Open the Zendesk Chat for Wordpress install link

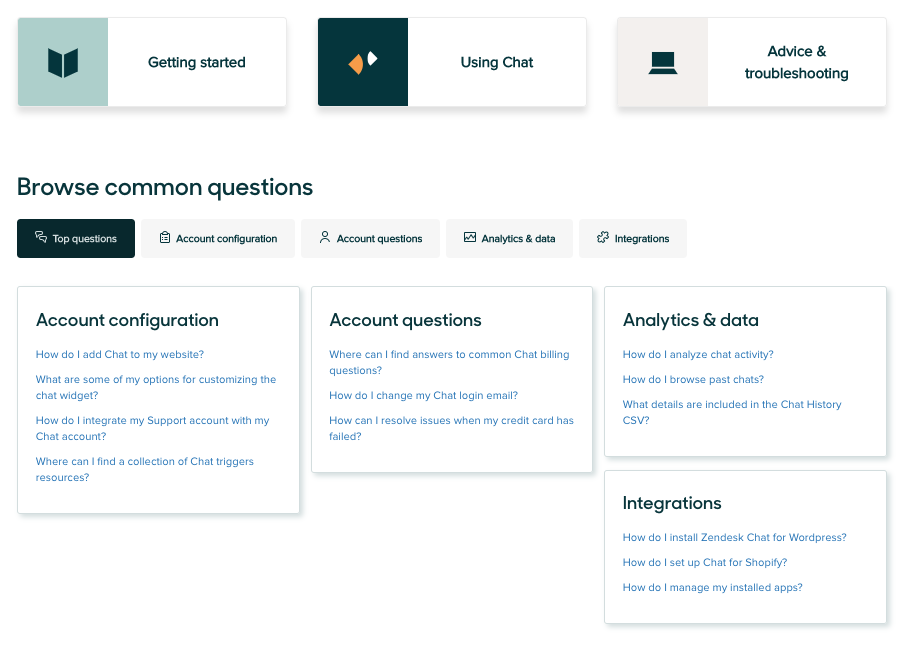(x=734, y=537)
